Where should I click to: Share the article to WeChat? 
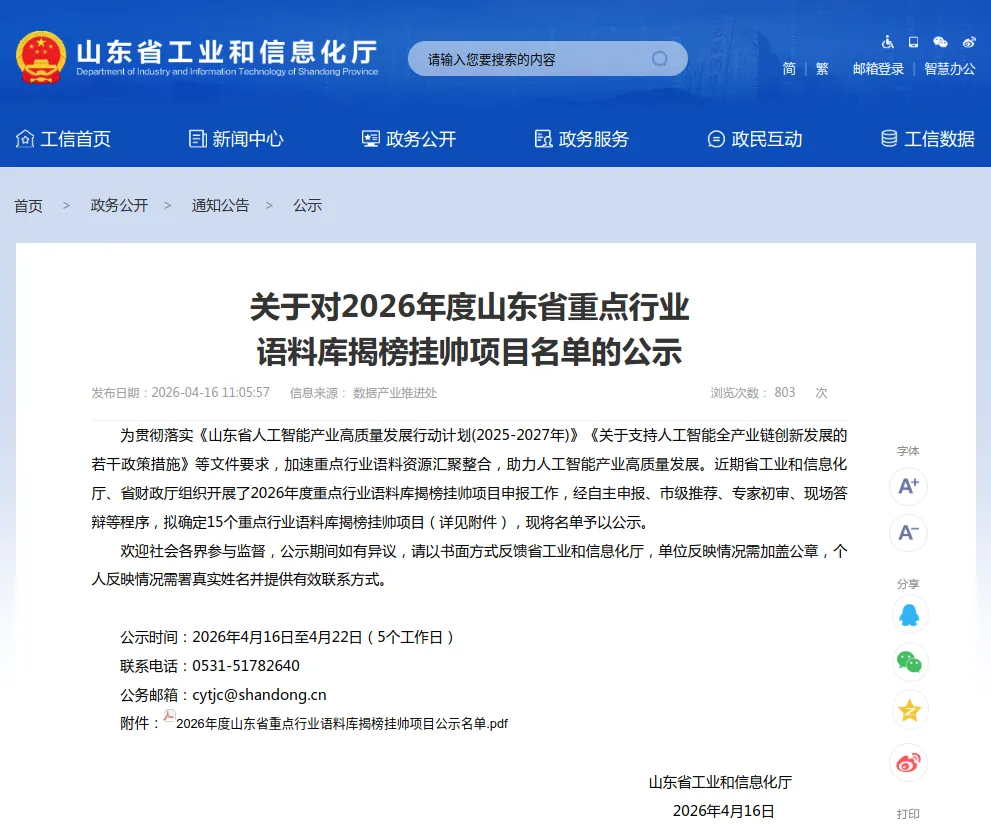[x=909, y=662]
